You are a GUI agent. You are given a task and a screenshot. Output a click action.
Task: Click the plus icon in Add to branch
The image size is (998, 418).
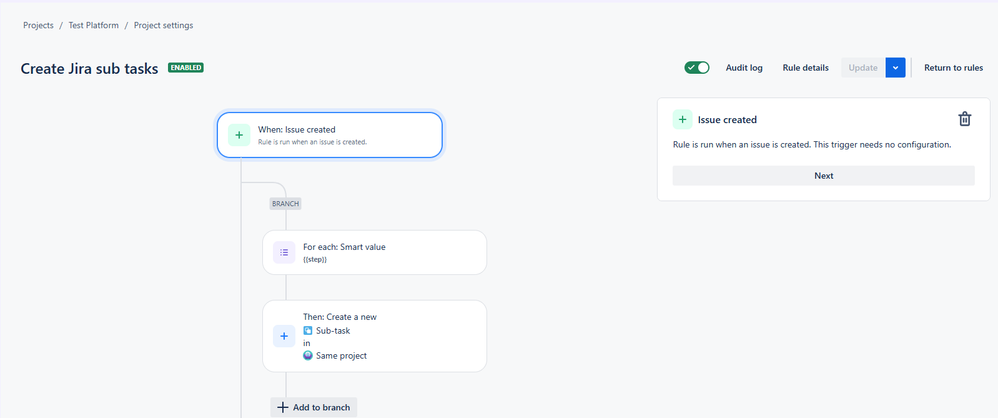tap(283, 407)
